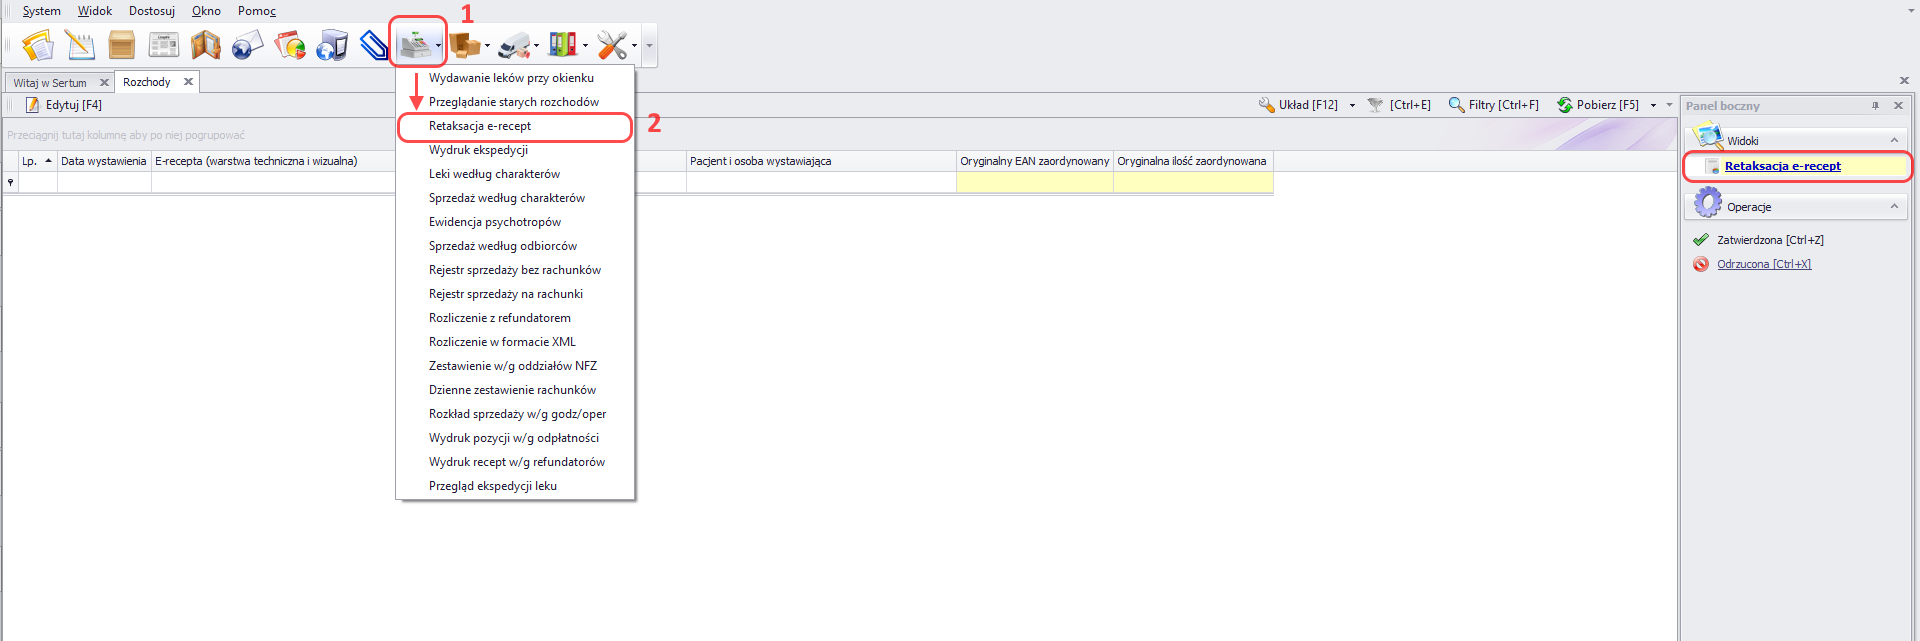Click the wooden crate toolbar icon
The image size is (1920, 641).
pos(122,45)
